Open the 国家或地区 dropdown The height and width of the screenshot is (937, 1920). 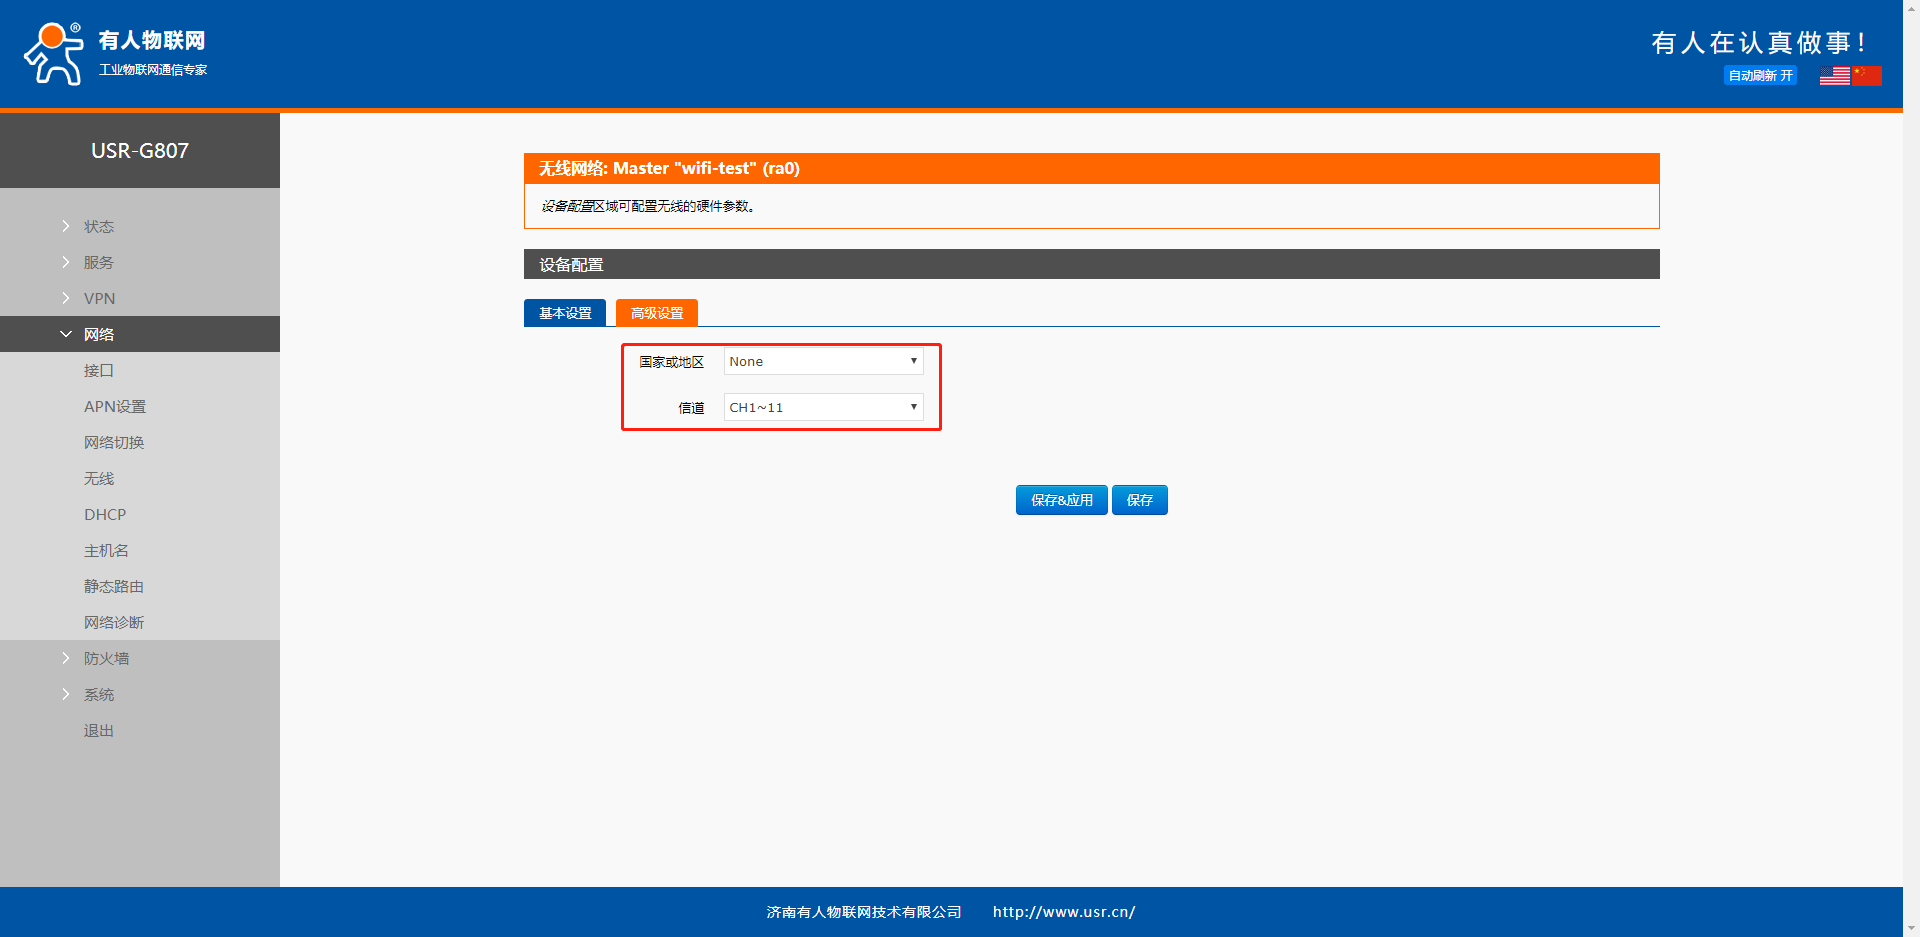click(822, 362)
